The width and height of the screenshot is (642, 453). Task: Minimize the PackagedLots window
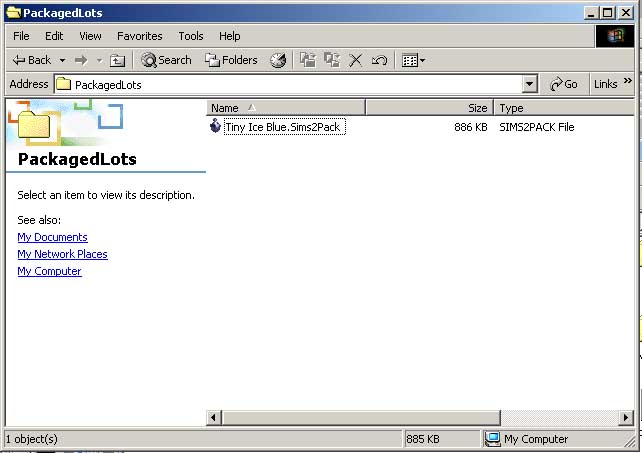tap(590, 13)
